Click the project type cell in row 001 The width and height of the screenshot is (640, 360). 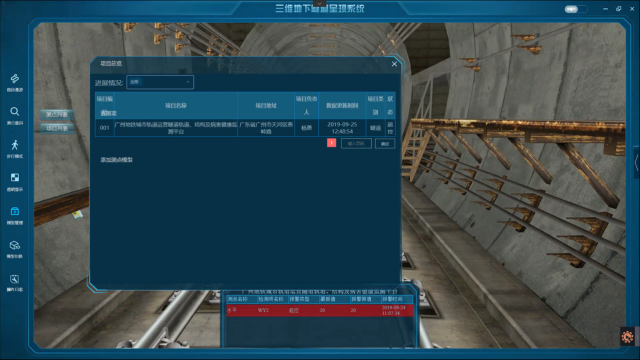376,128
